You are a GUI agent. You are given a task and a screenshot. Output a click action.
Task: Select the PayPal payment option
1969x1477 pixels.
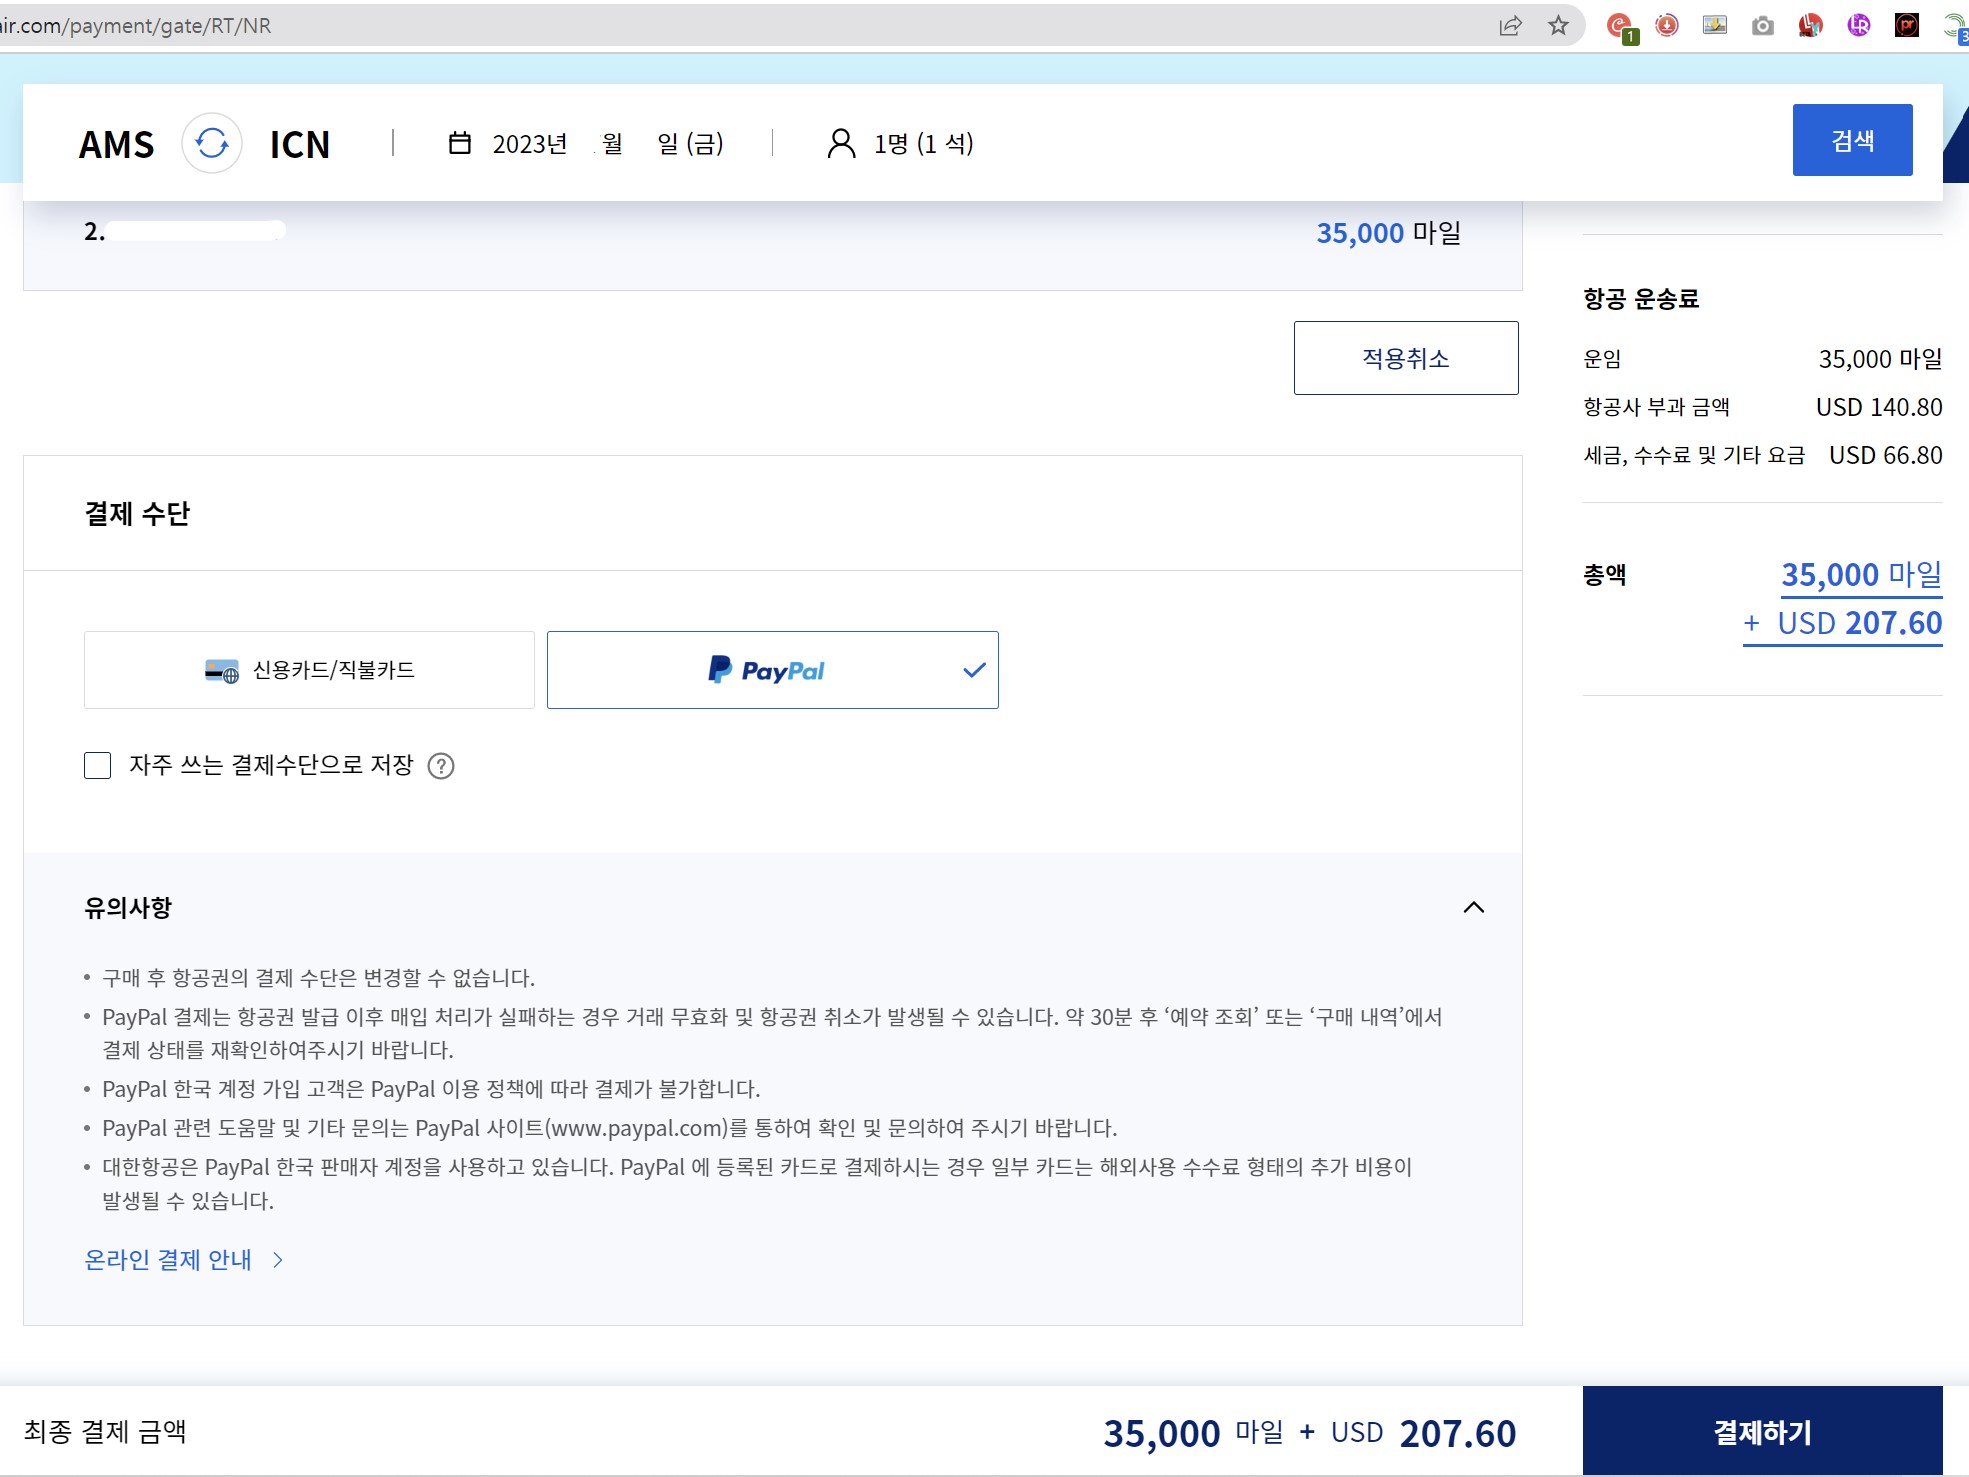coord(772,670)
